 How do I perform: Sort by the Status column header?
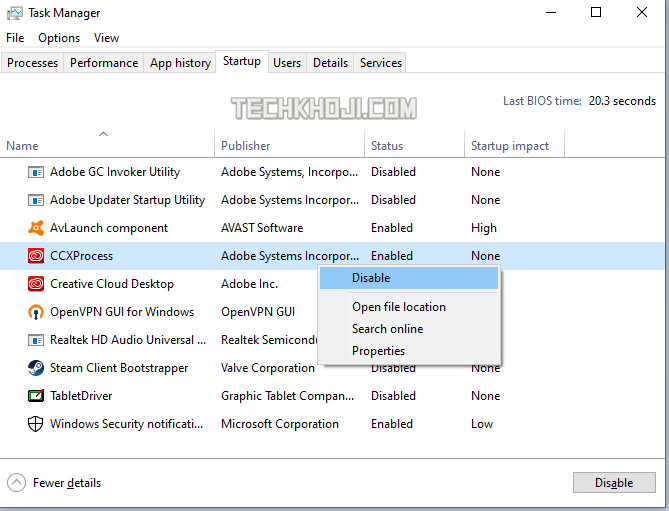(x=414, y=144)
